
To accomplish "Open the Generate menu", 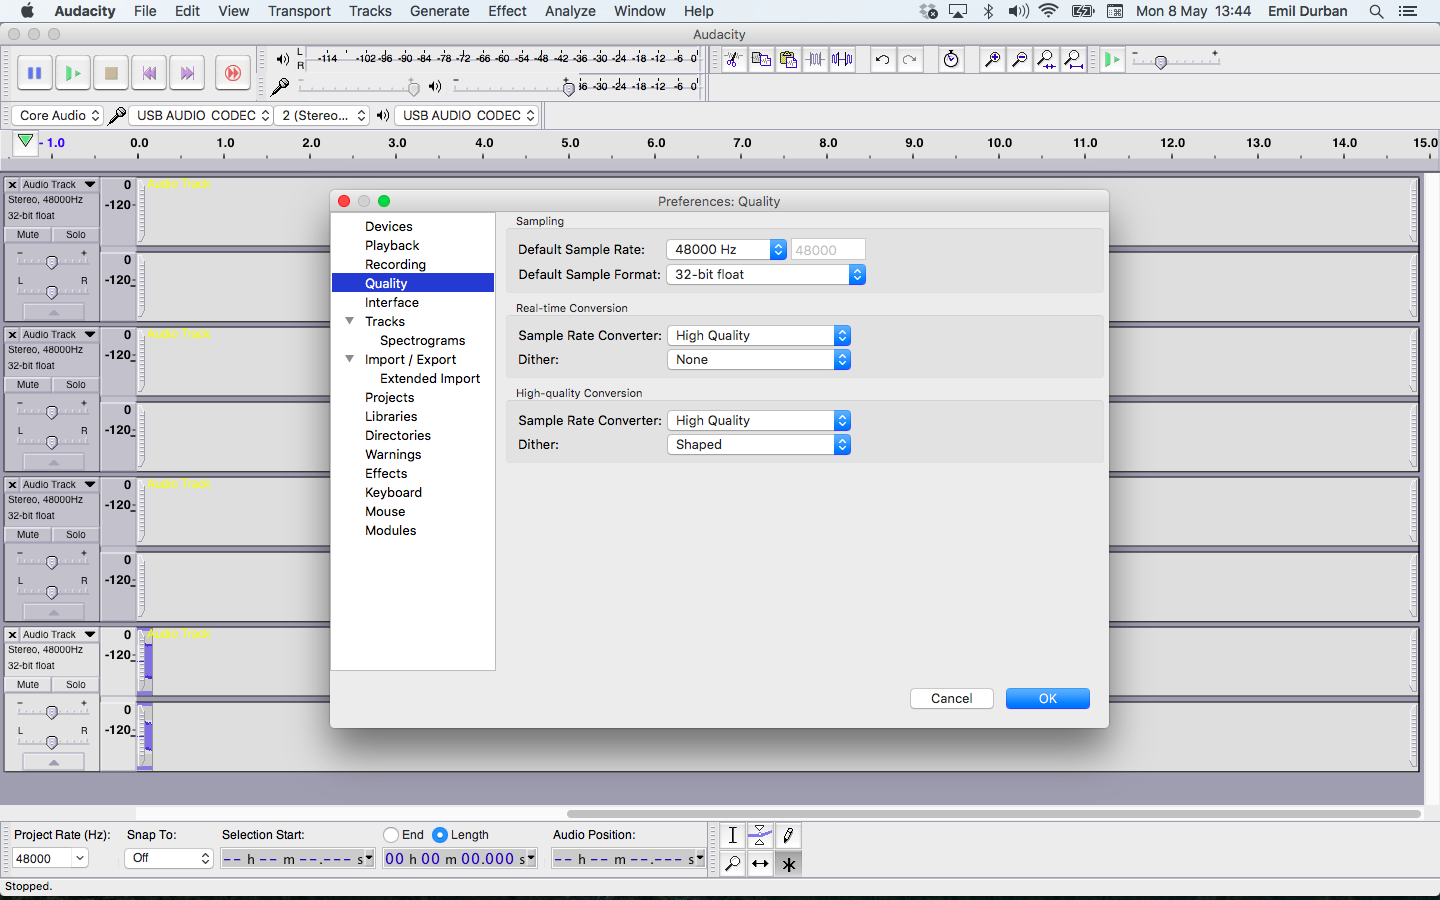I will click(439, 11).
